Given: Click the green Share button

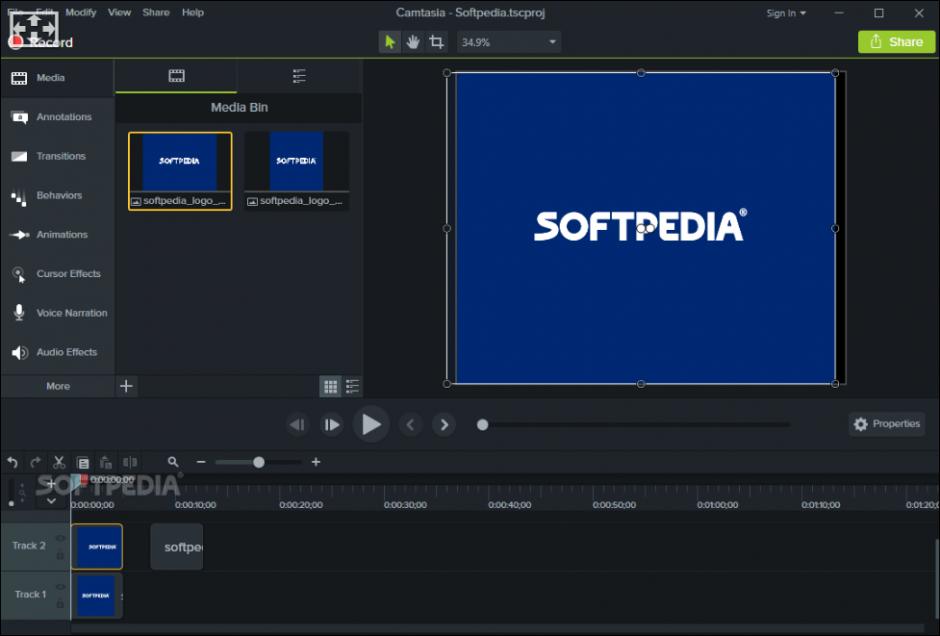Looking at the screenshot, I should tap(896, 42).
